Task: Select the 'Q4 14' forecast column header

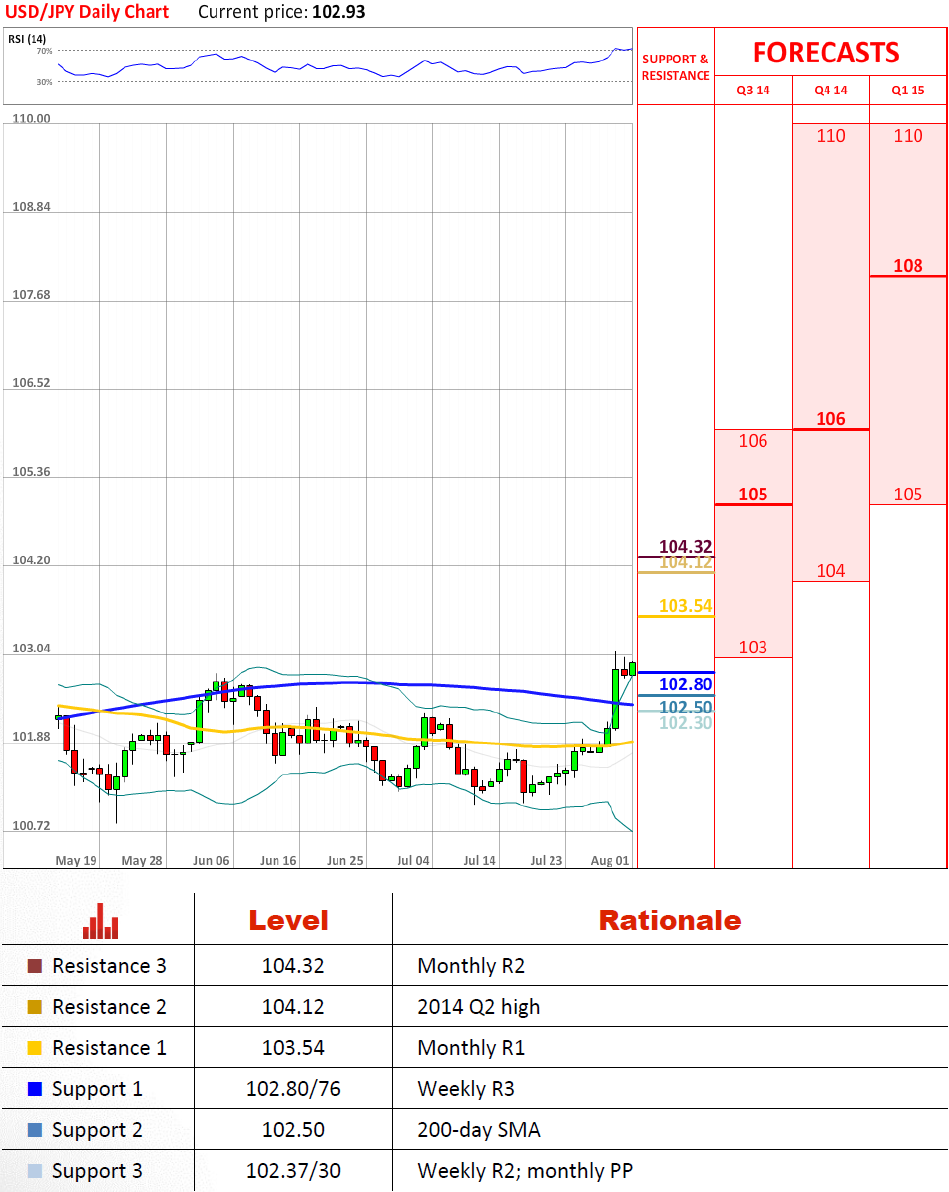Action: pos(830,90)
